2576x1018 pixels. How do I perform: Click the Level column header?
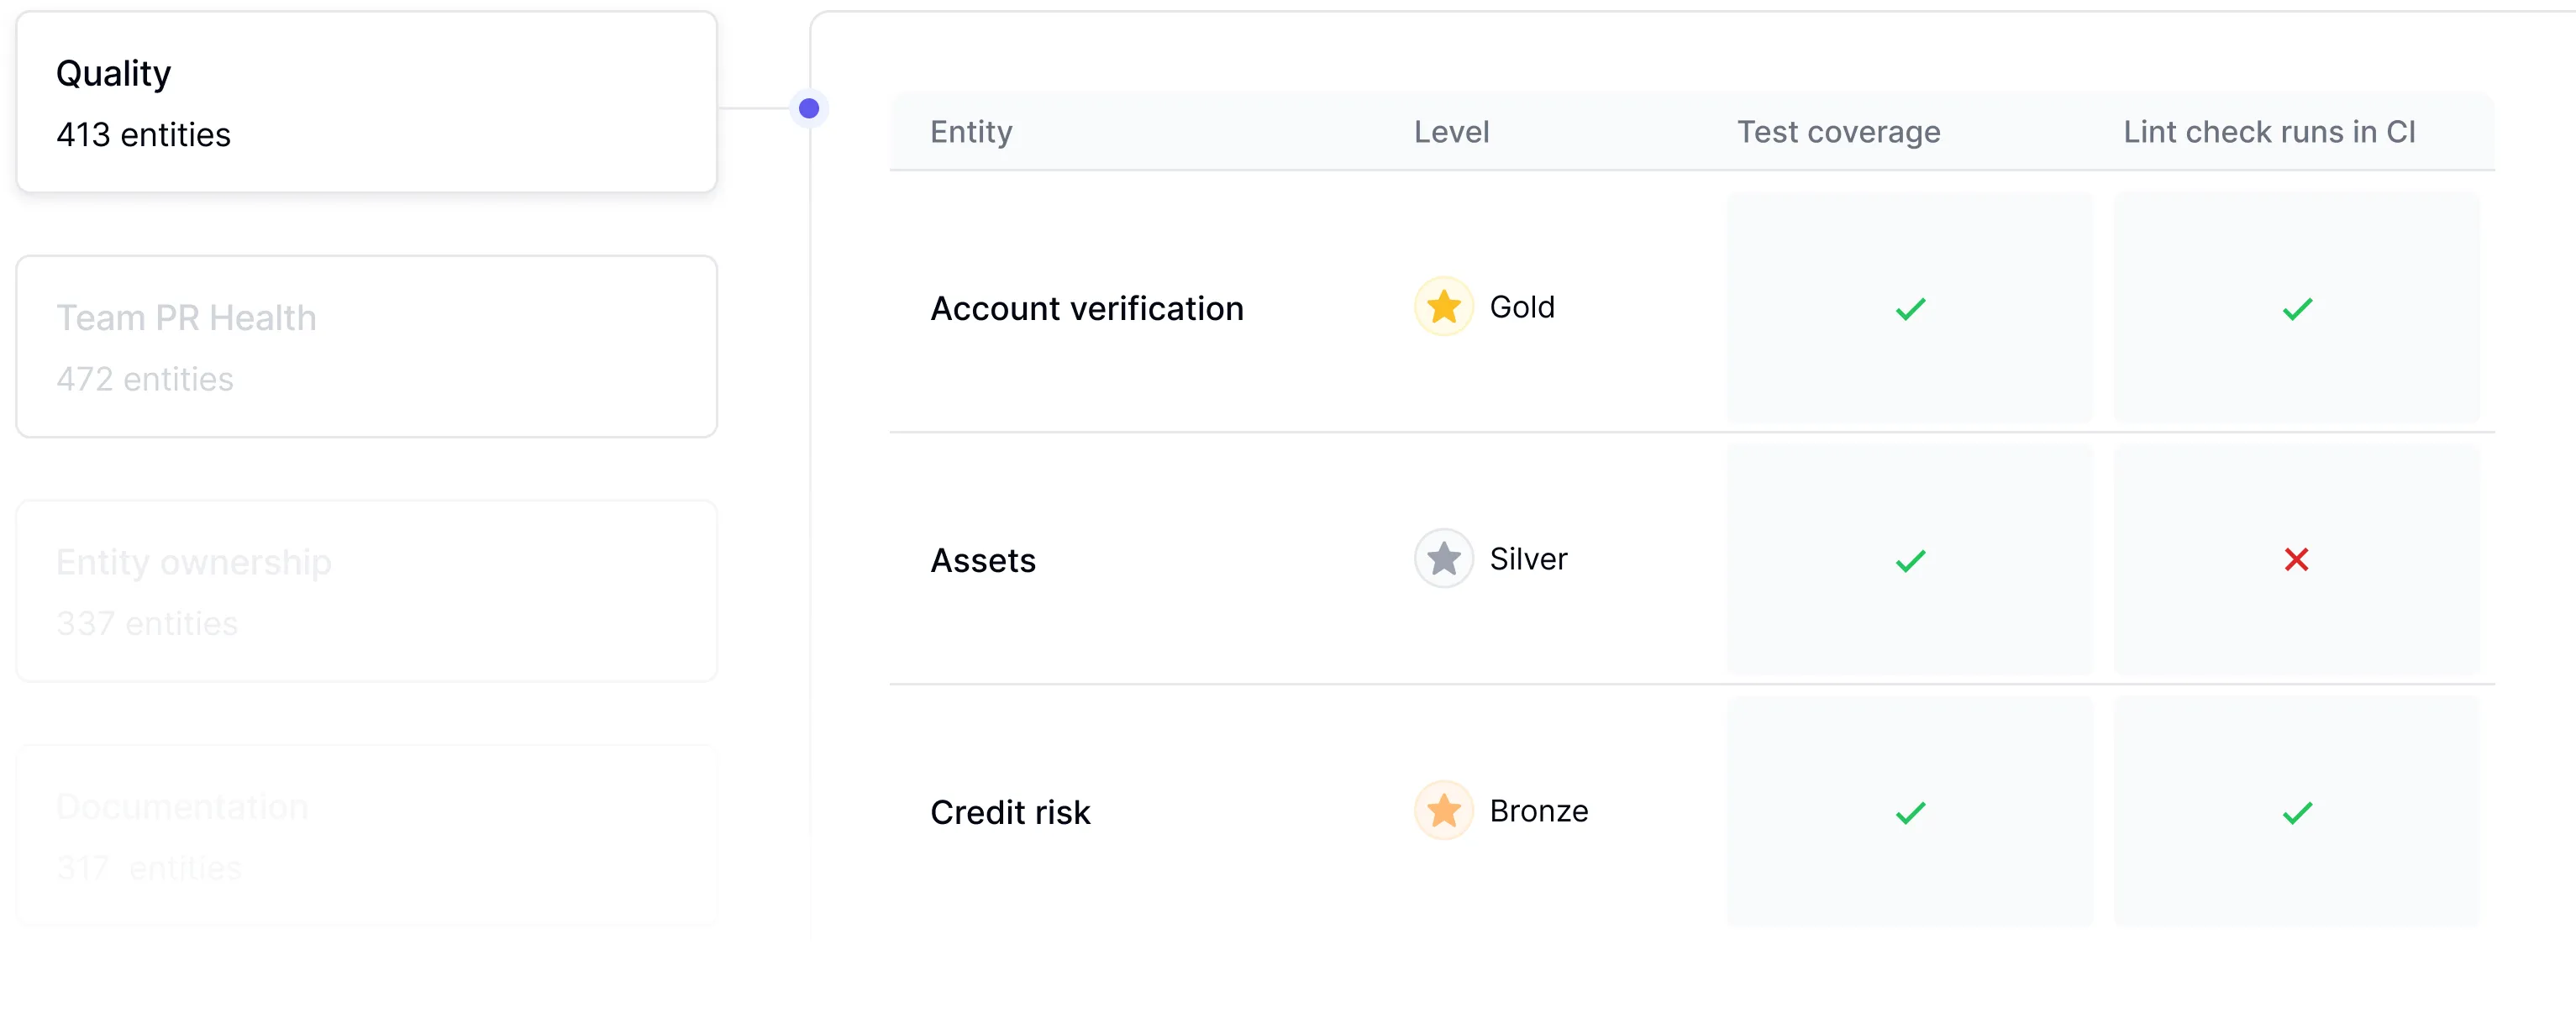pos(1451,131)
